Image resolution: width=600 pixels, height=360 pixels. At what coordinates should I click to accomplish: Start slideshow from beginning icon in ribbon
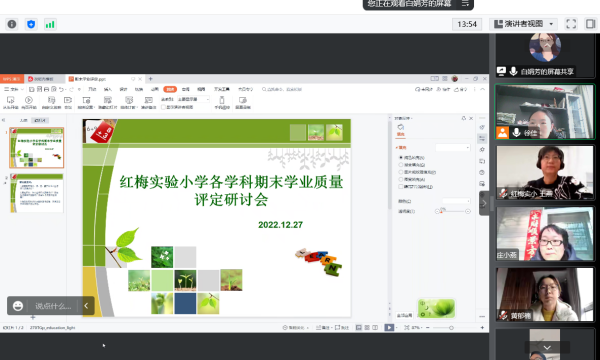(x=10, y=102)
